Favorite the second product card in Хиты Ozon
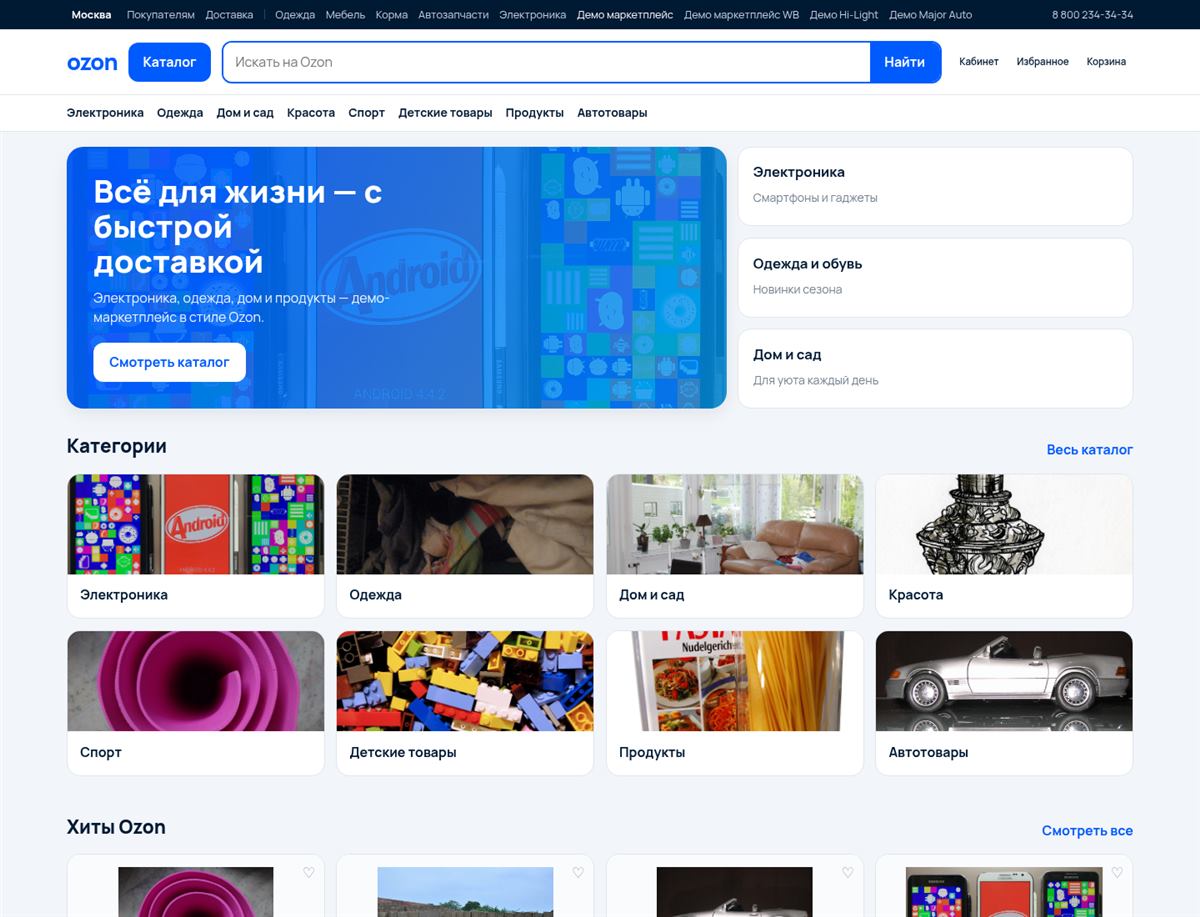Viewport: 1200px width, 917px height. (578, 872)
